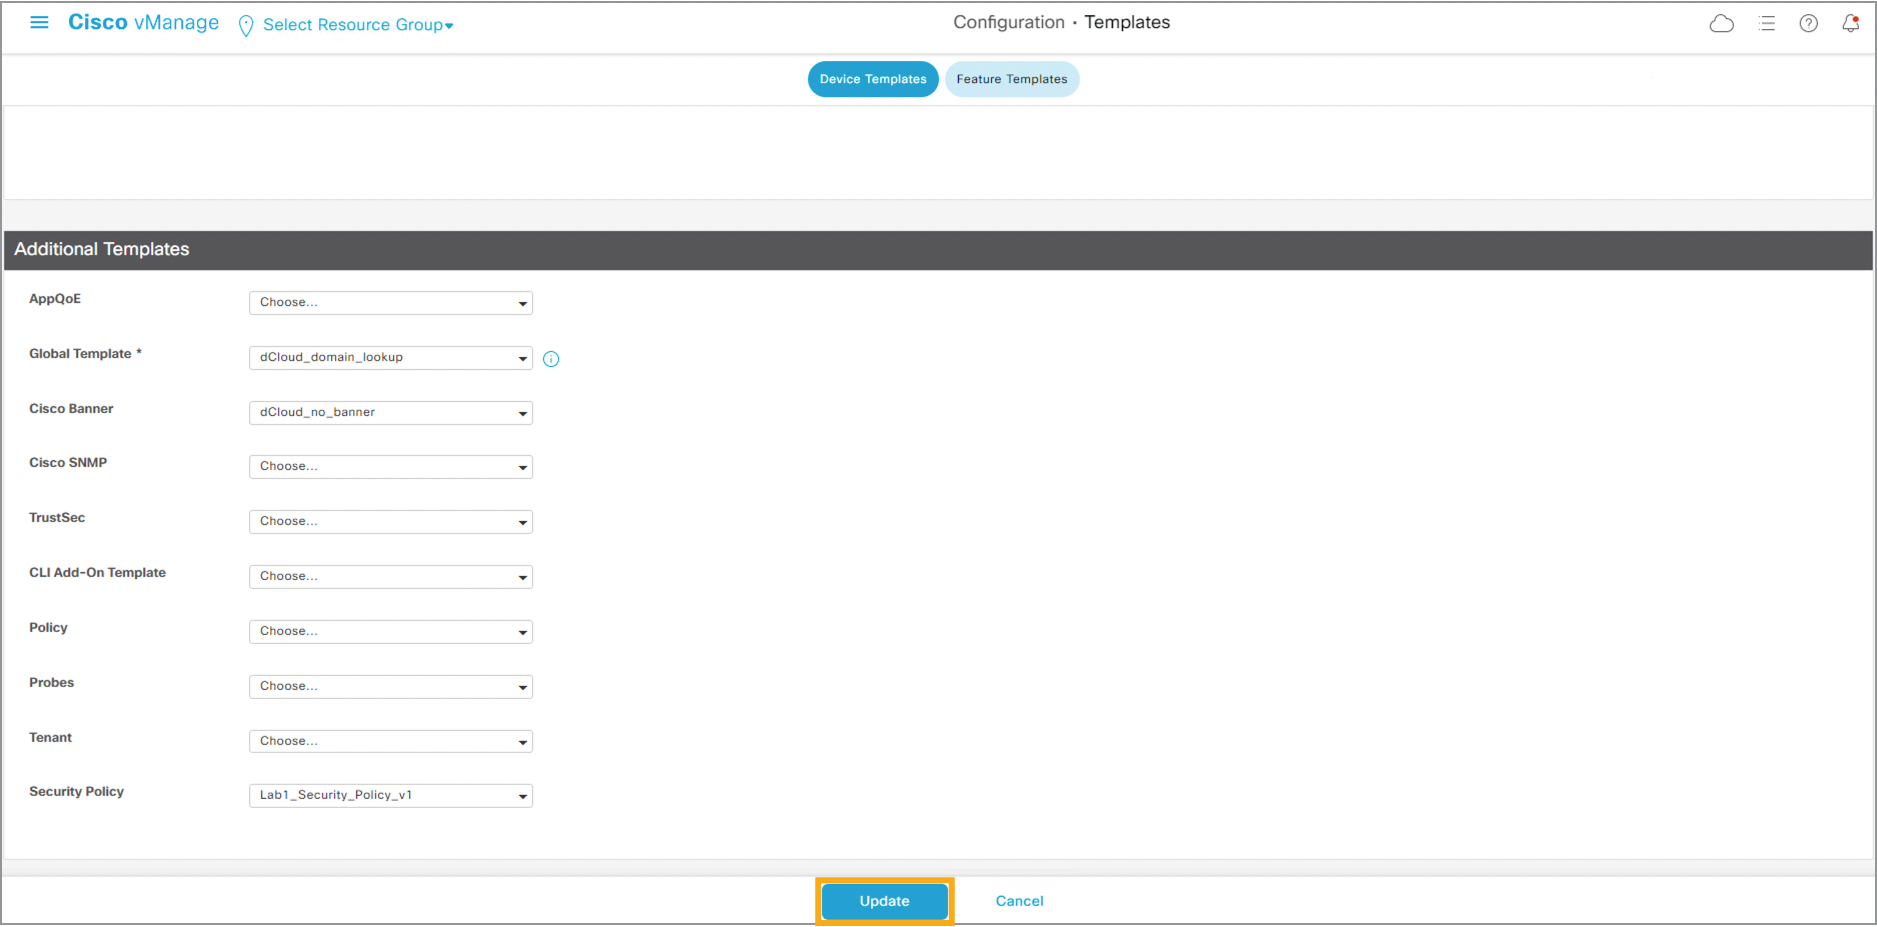Click the Additional Templates section header
Screen dimensions: 1877x927
(938, 250)
